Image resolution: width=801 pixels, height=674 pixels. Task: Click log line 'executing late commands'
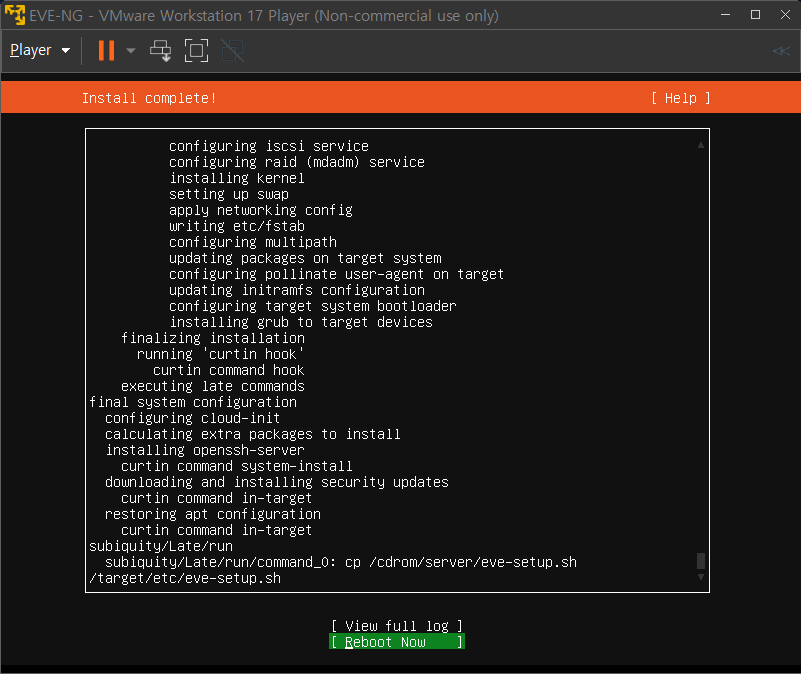[x=213, y=386]
